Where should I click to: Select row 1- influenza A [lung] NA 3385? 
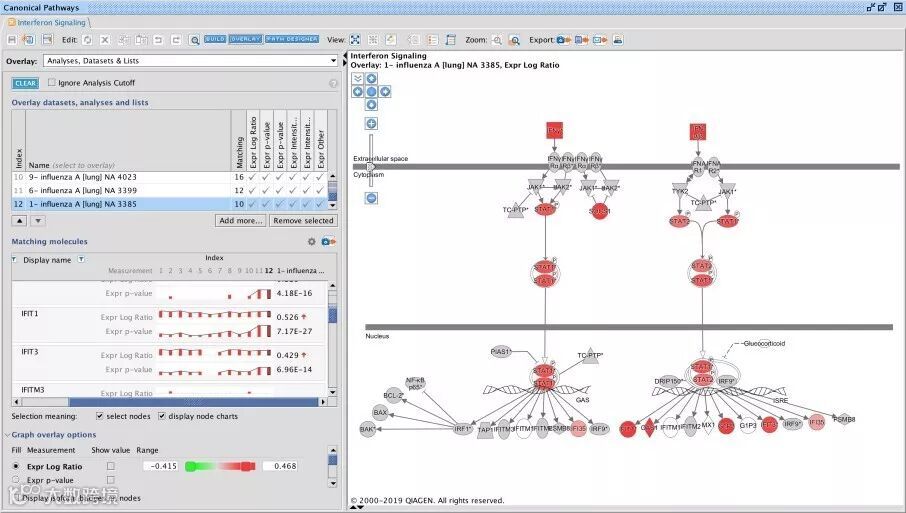(170, 204)
